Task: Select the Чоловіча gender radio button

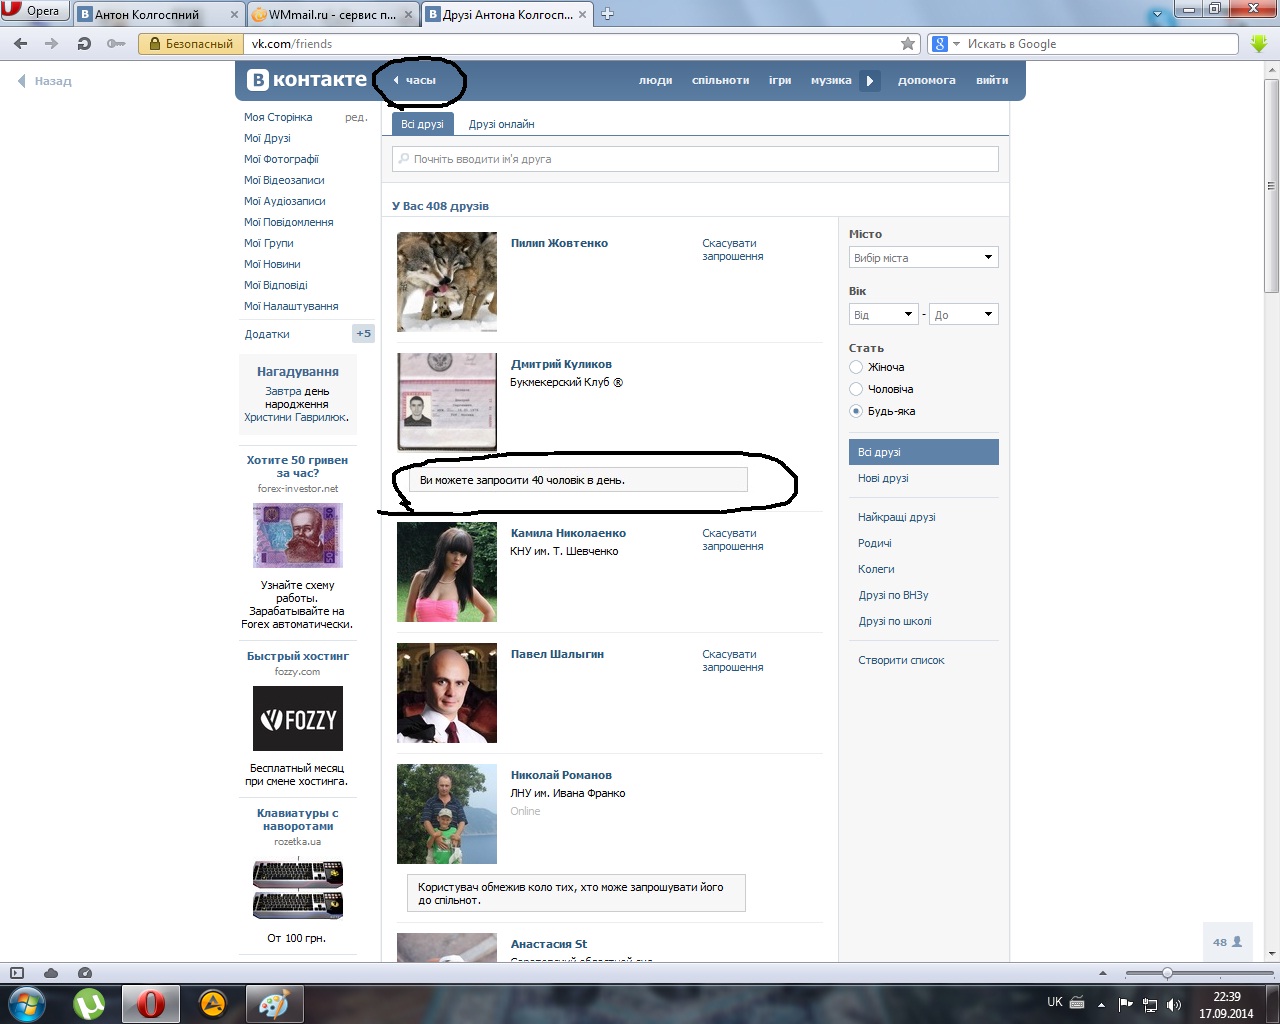Action: coord(856,389)
